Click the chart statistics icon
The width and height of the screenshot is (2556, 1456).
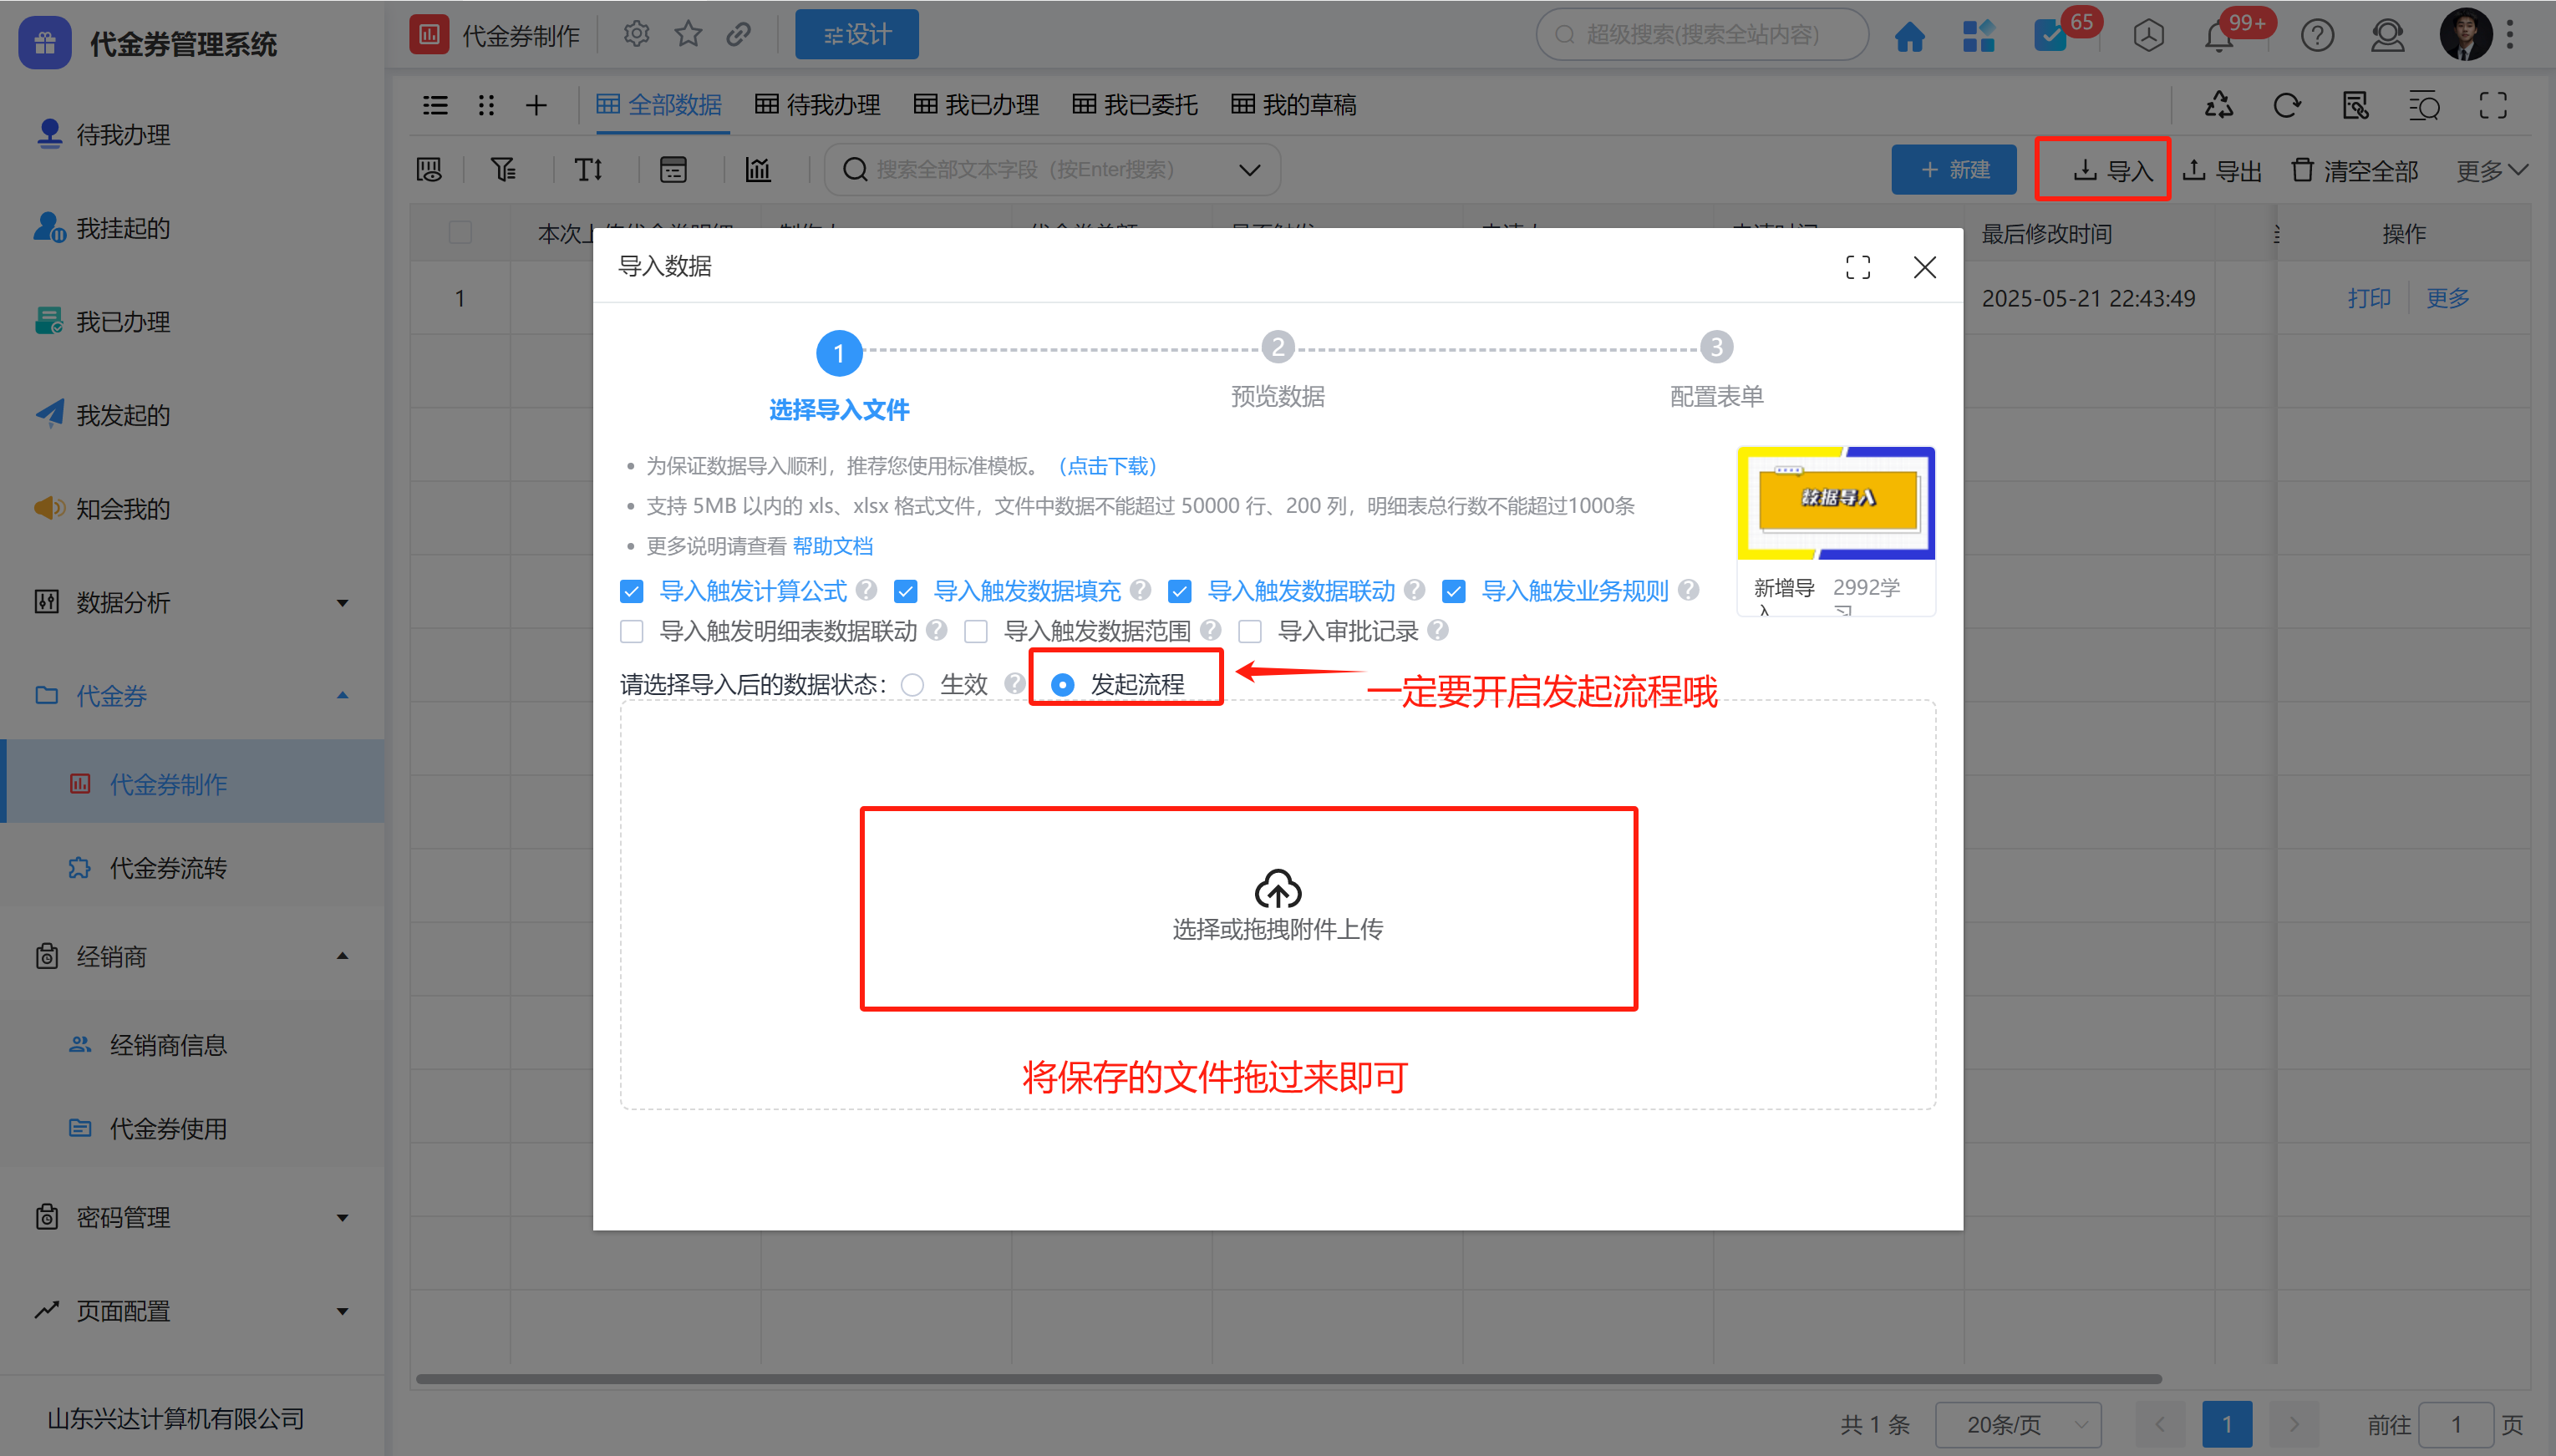coord(758,169)
